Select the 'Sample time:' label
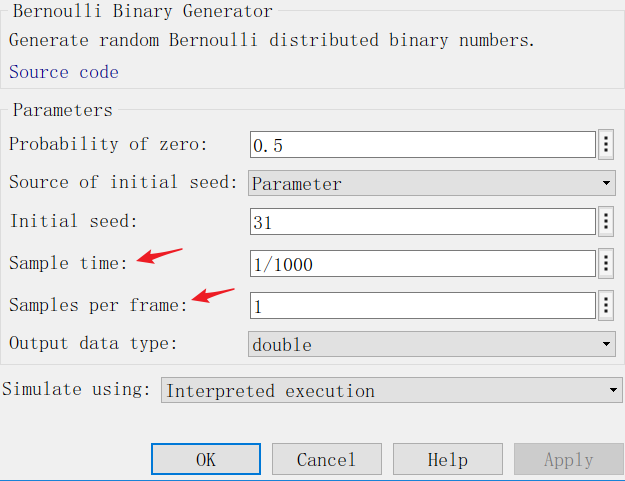 click(68, 263)
